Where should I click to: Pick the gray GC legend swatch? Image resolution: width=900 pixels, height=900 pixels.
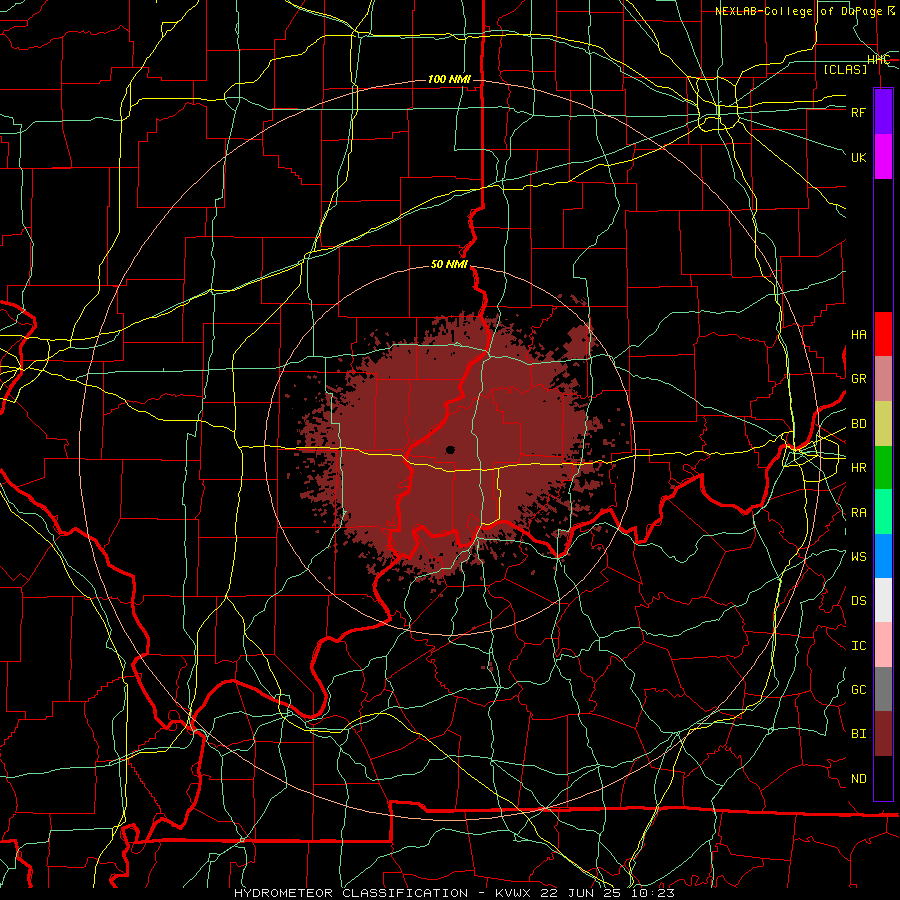[x=883, y=689]
